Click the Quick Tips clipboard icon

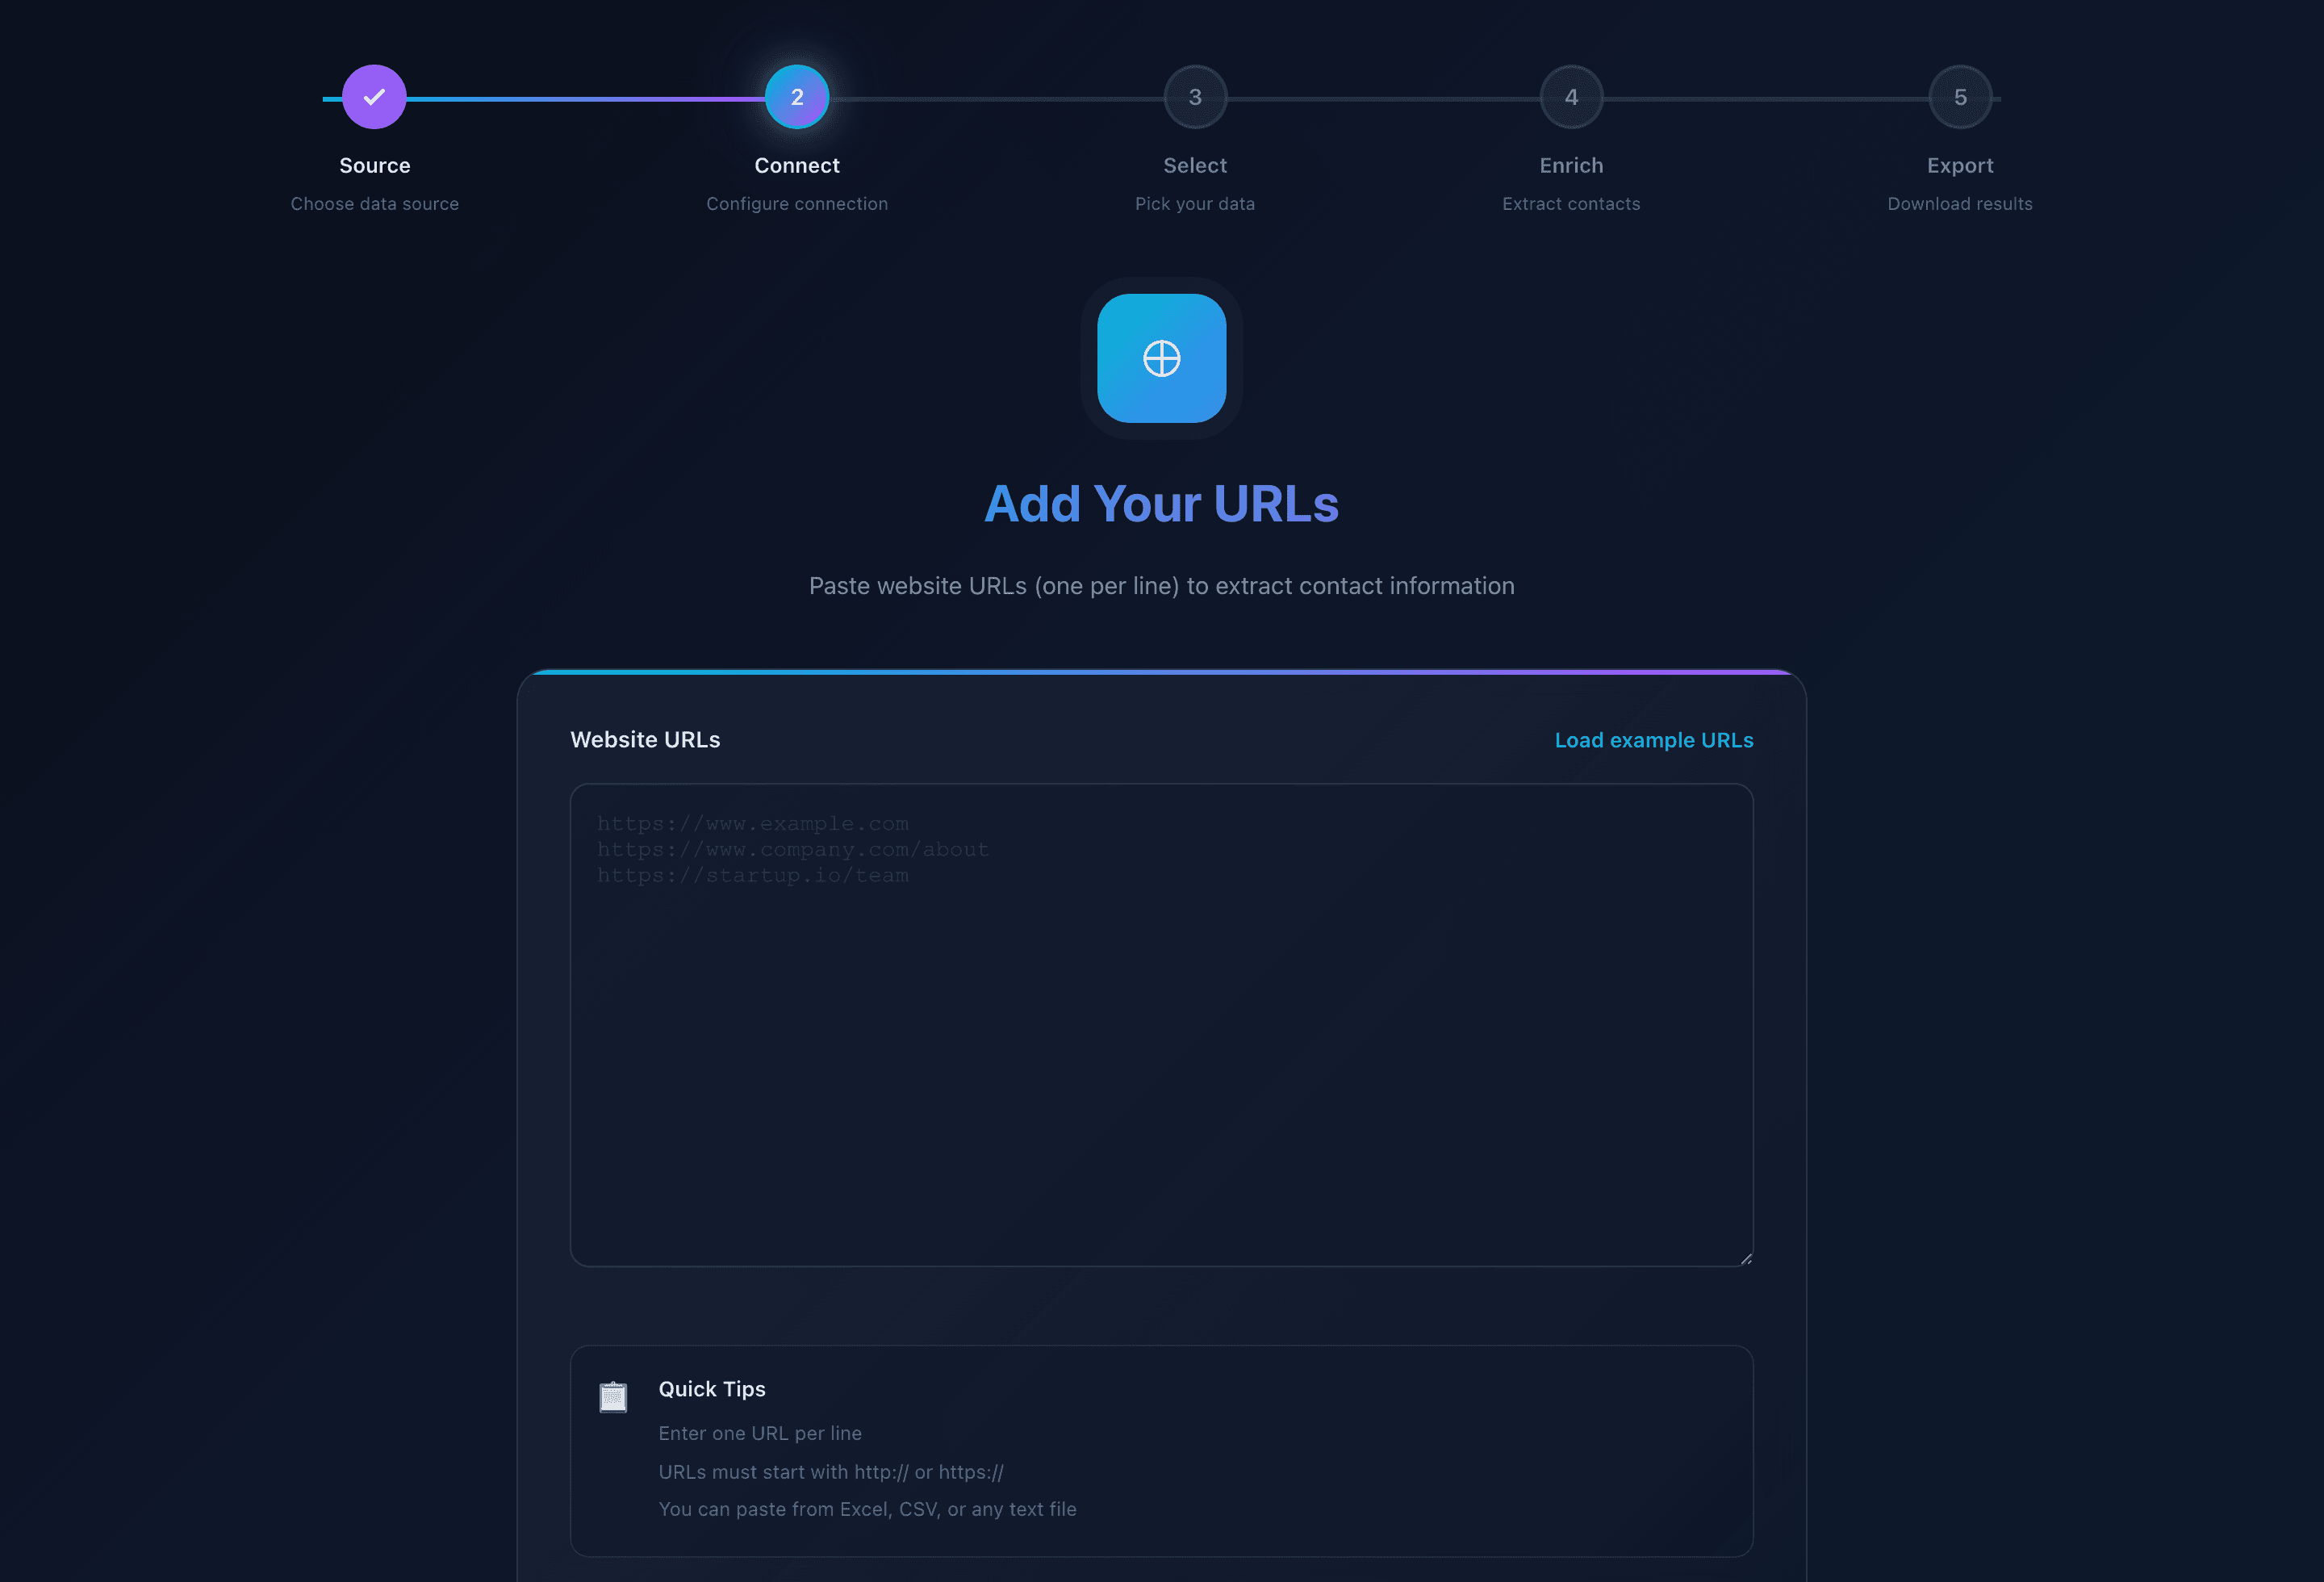[x=613, y=1396]
